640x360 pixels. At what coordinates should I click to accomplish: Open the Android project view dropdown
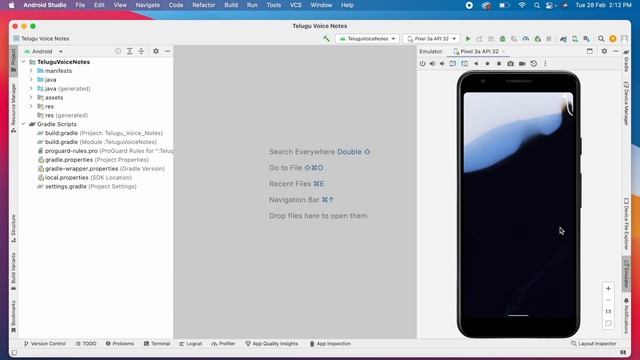44,51
